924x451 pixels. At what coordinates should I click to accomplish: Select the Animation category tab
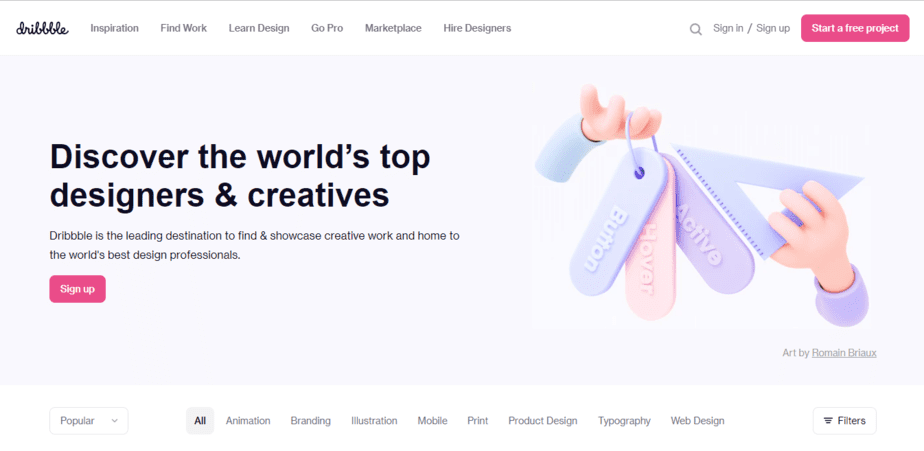point(248,421)
